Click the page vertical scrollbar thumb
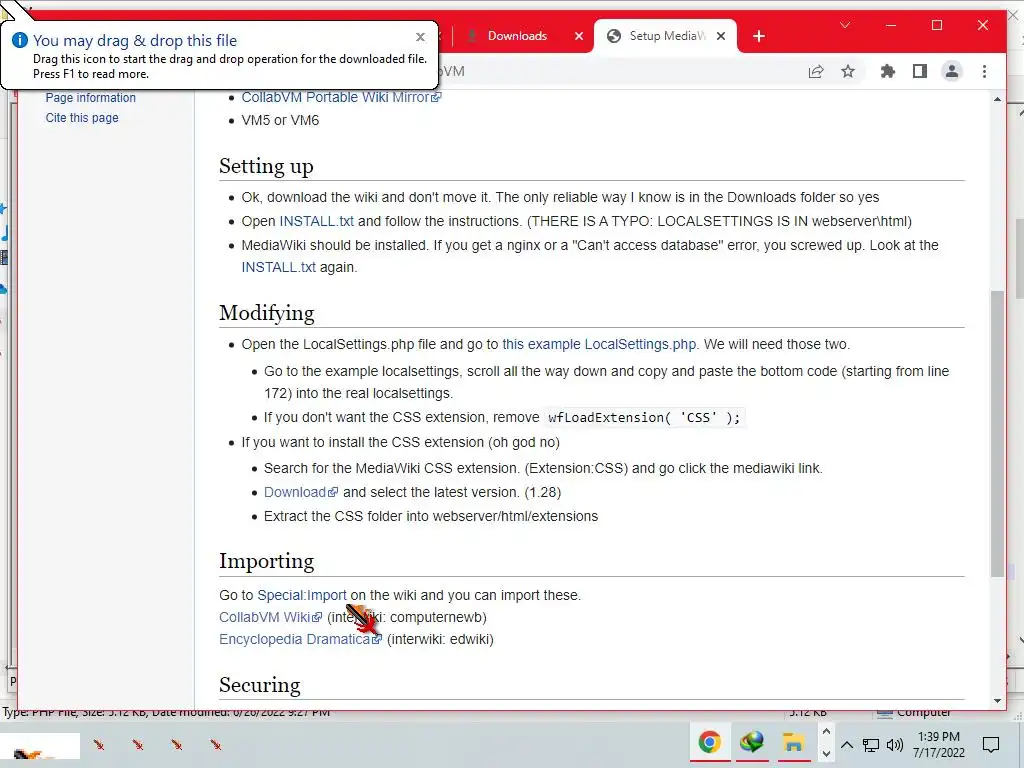The height and width of the screenshot is (768, 1024). click(997, 433)
